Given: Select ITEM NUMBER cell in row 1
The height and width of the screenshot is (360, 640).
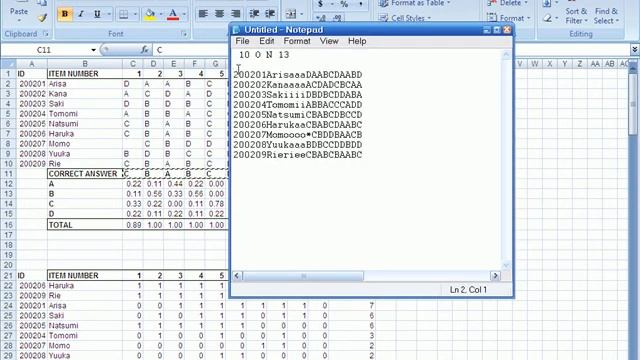Looking at the screenshot, I should point(85,74).
